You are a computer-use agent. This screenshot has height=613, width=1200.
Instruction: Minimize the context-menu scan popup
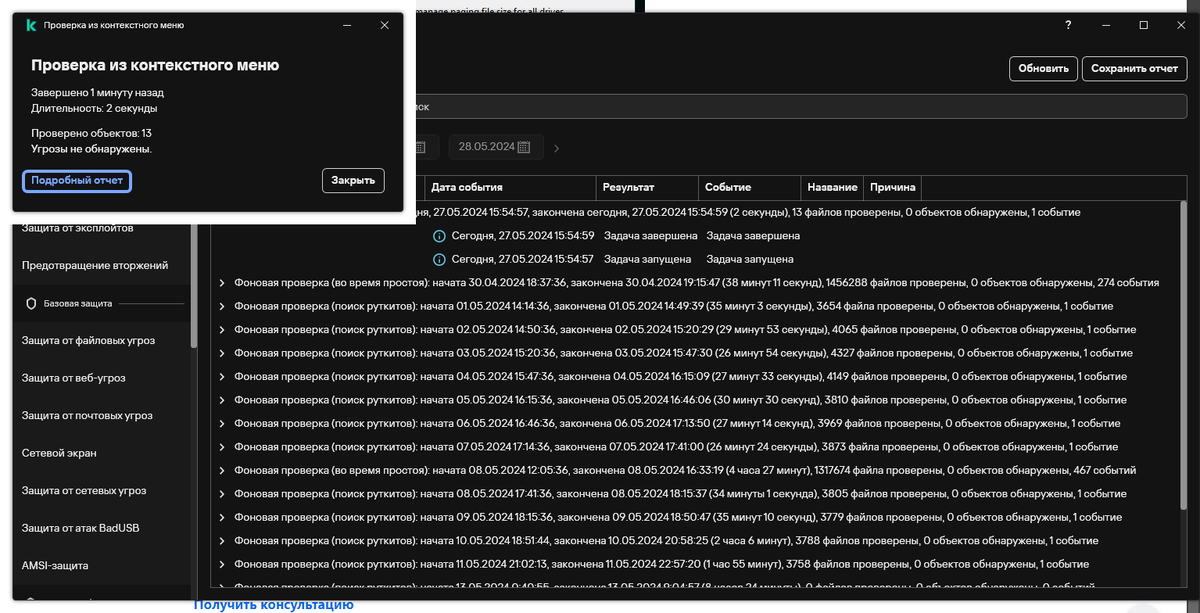pyautogui.click(x=347, y=25)
